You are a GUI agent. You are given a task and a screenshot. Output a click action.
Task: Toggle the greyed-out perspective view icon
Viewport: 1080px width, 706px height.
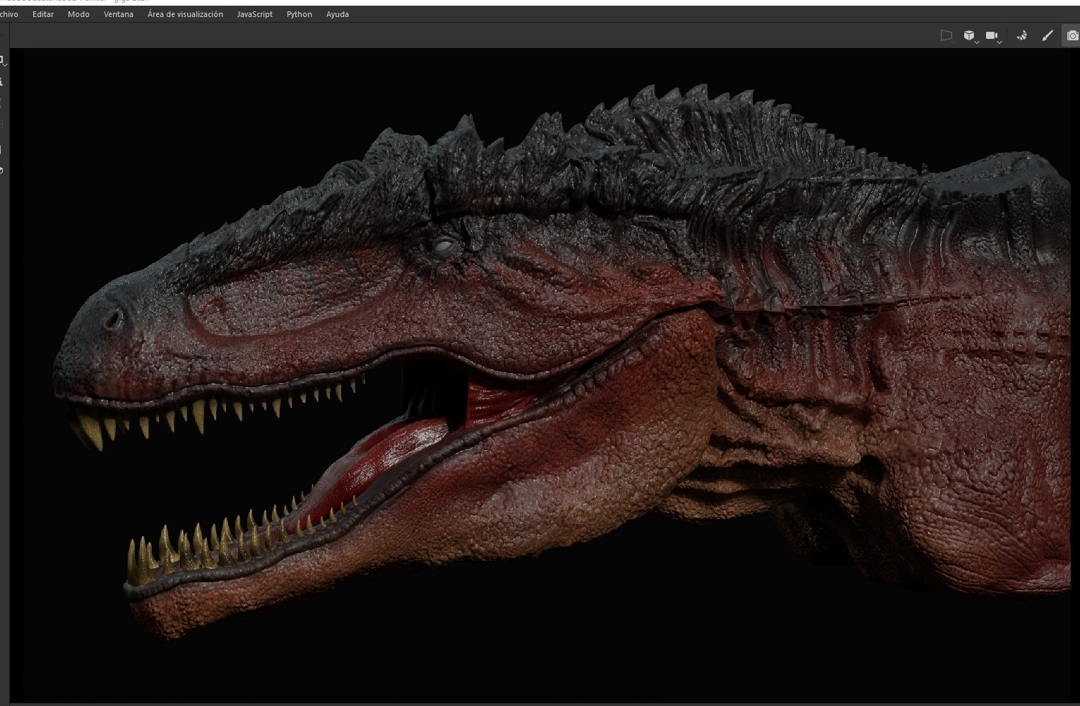945,35
